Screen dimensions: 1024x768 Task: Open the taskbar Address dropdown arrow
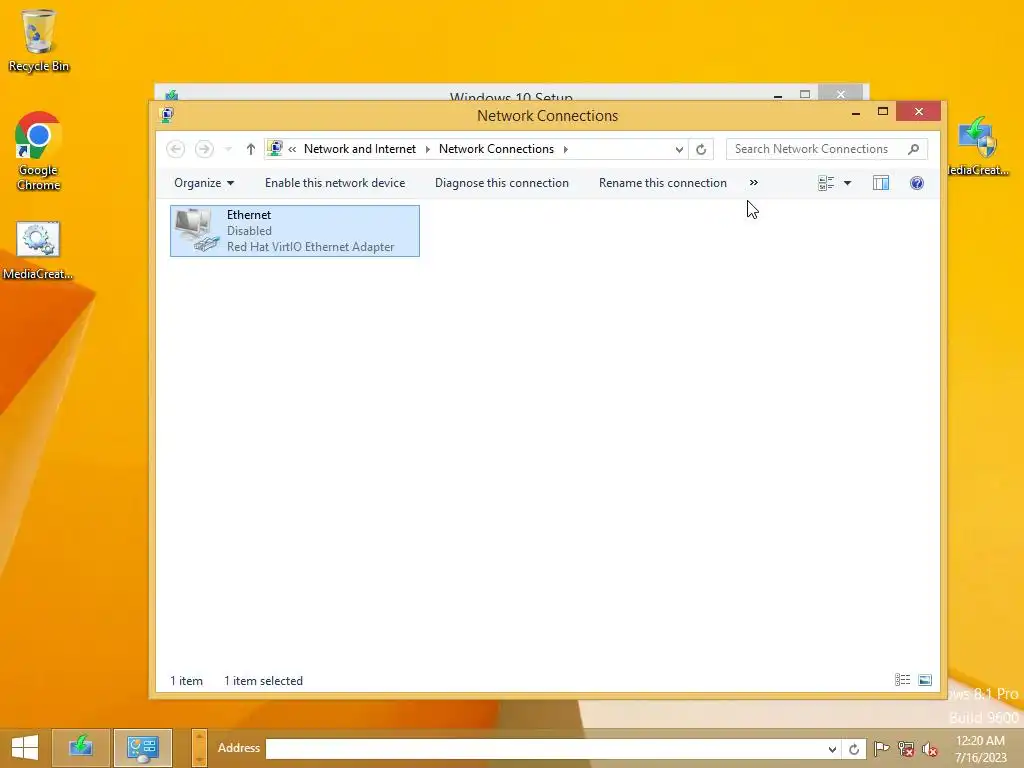point(833,749)
